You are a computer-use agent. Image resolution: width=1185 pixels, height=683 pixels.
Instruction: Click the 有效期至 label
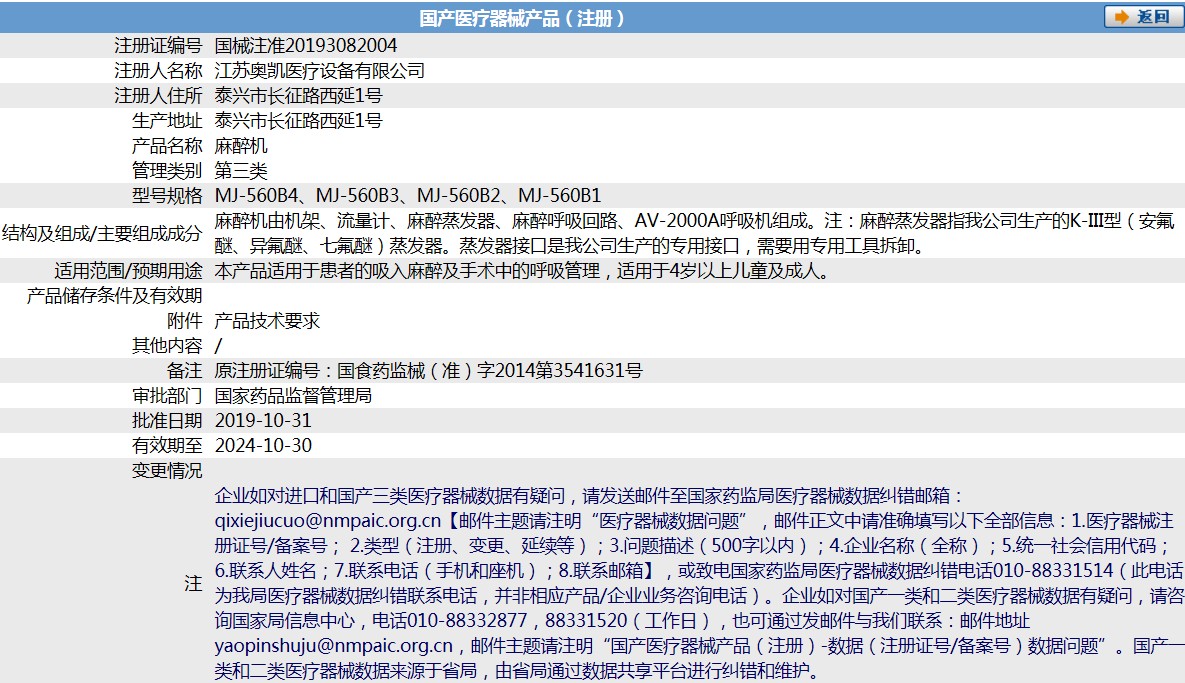(167, 445)
